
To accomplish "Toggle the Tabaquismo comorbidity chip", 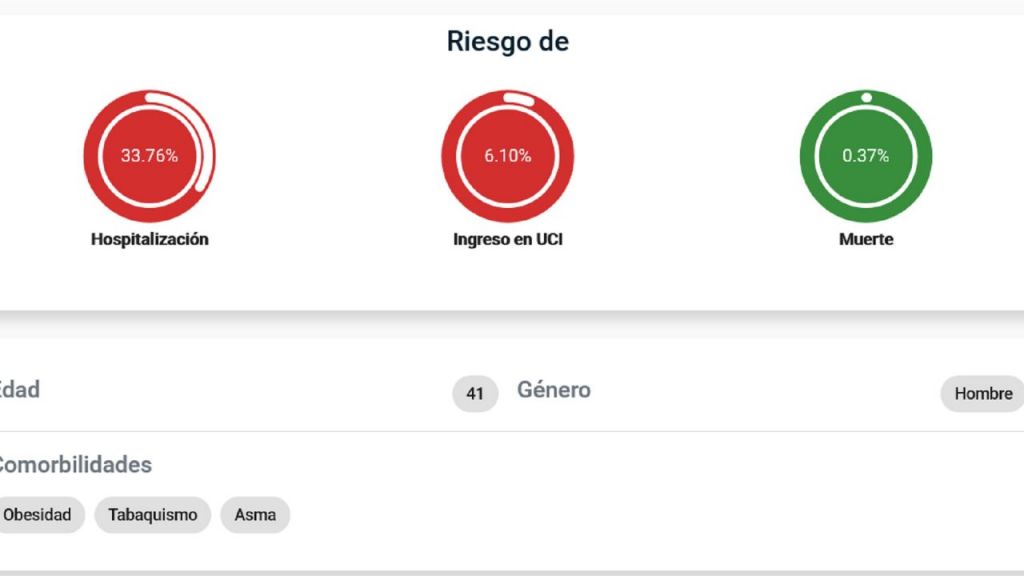I will click(153, 515).
